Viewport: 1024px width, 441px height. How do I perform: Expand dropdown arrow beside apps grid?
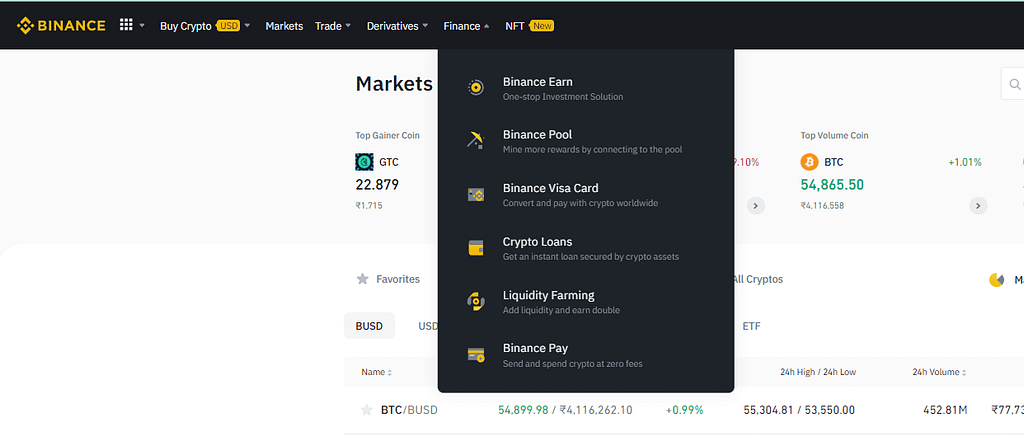pyautogui.click(x=142, y=25)
